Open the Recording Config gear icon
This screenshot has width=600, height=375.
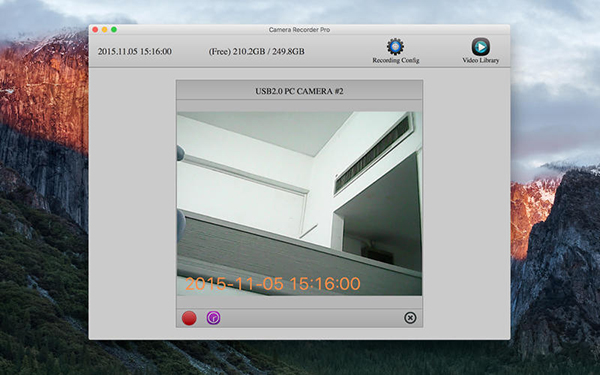pyautogui.click(x=395, y=46)
